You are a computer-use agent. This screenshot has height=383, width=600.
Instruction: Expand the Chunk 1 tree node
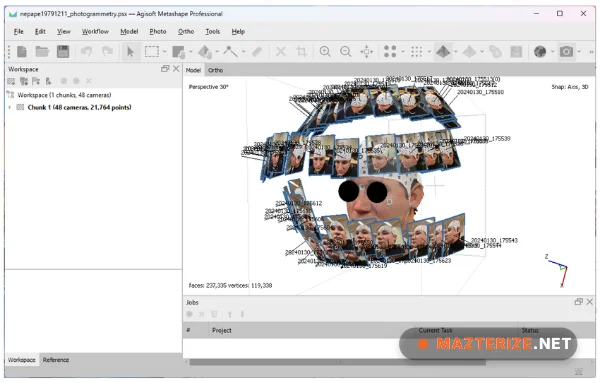tap(10, 108)
